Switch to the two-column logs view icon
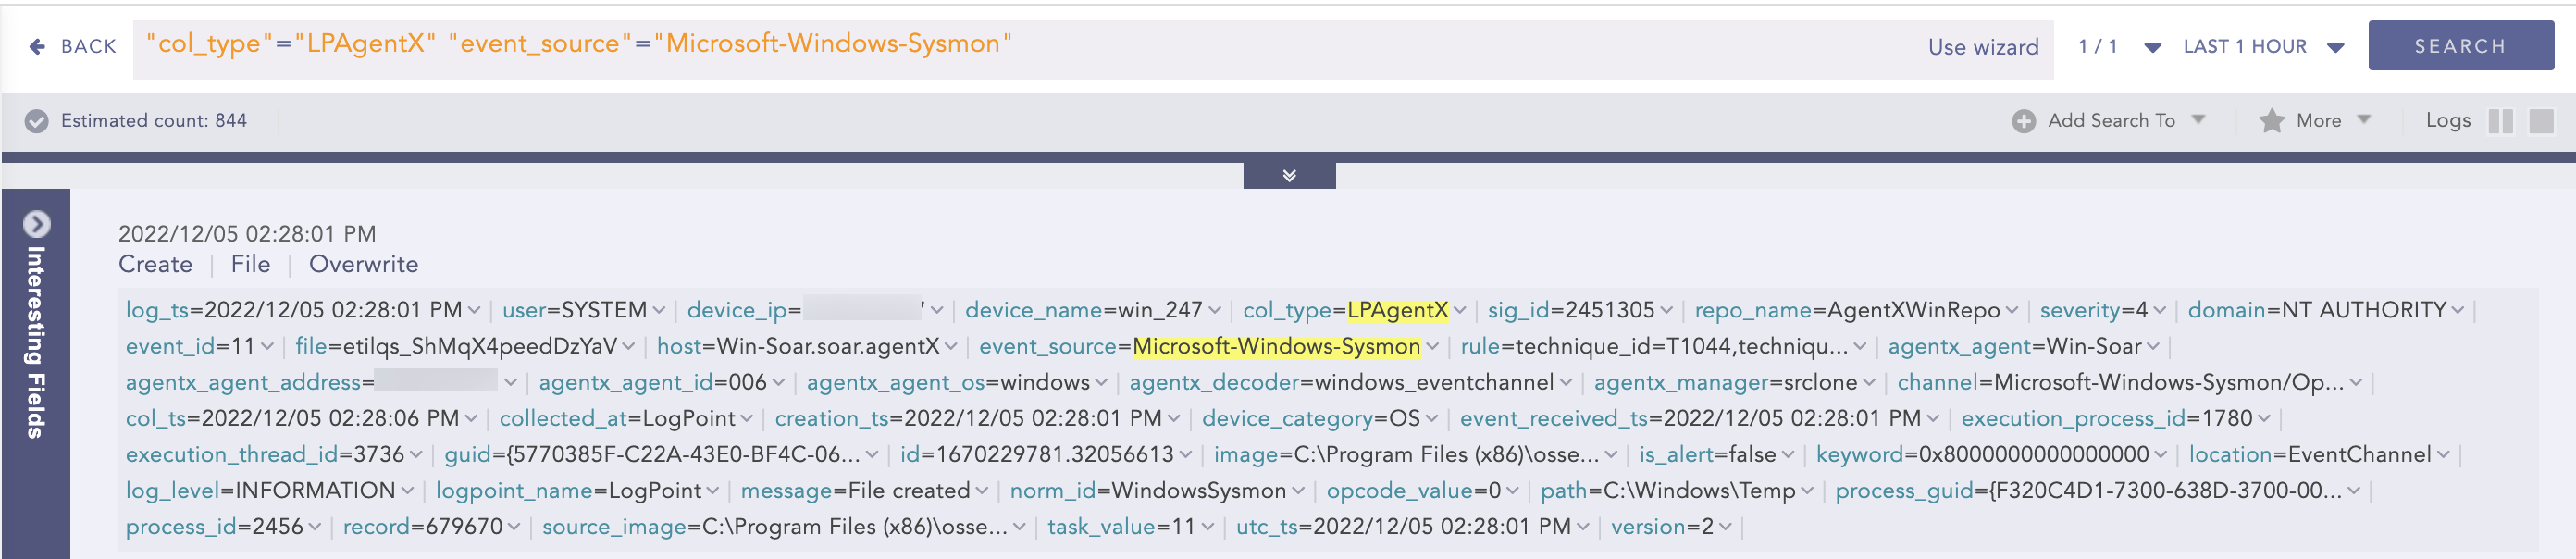This screenshot has width=2576, height=559. (2500, 121)
